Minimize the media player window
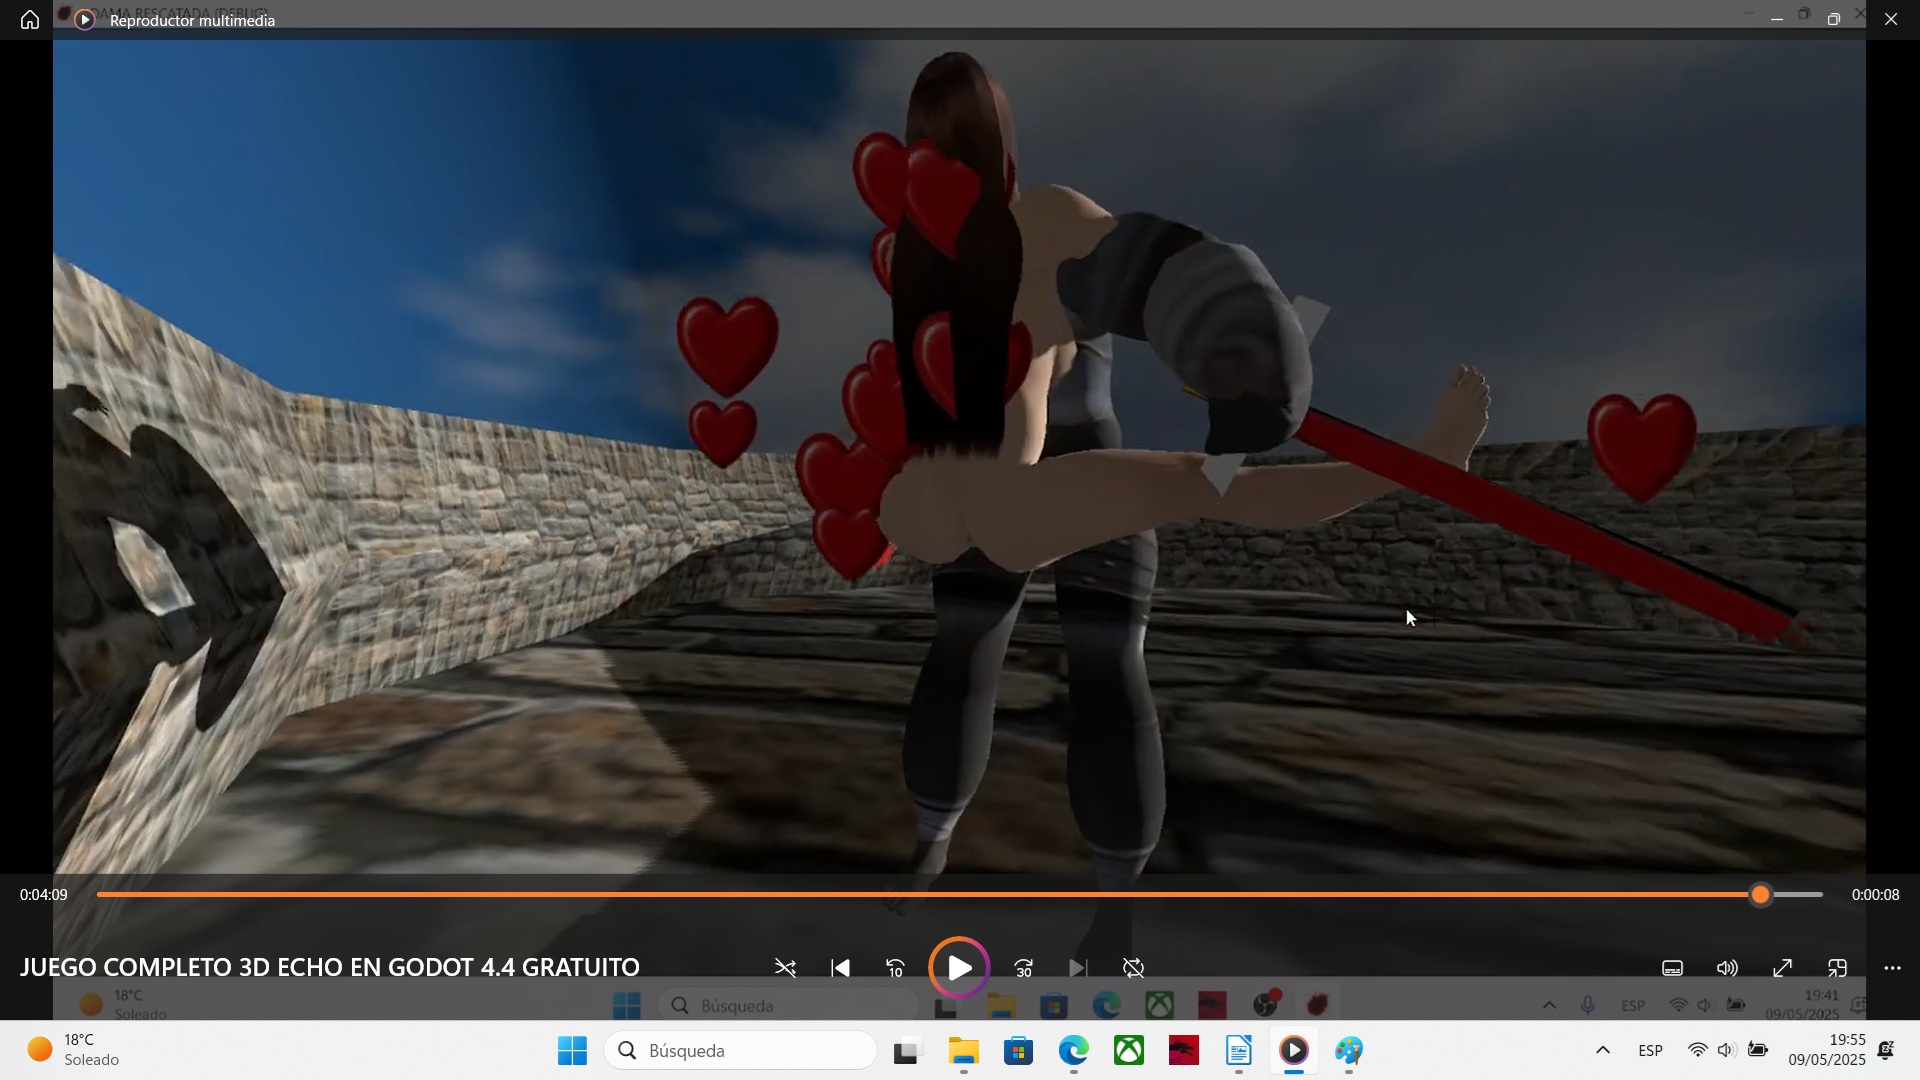1920x1080 pixels. (1777, 19)
